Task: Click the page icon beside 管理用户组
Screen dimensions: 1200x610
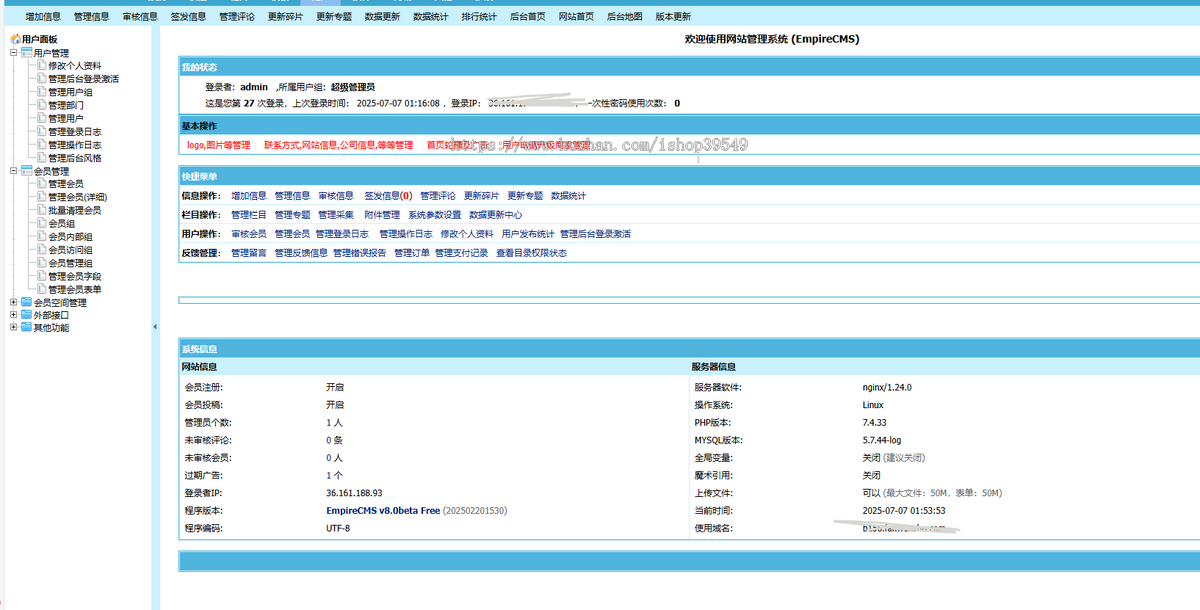Action: click(x=41, y=92)
